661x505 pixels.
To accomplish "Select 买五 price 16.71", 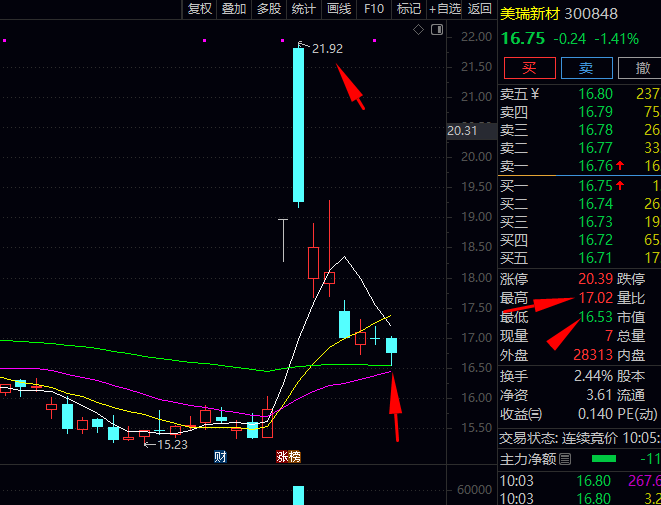I will click(596, 258).
